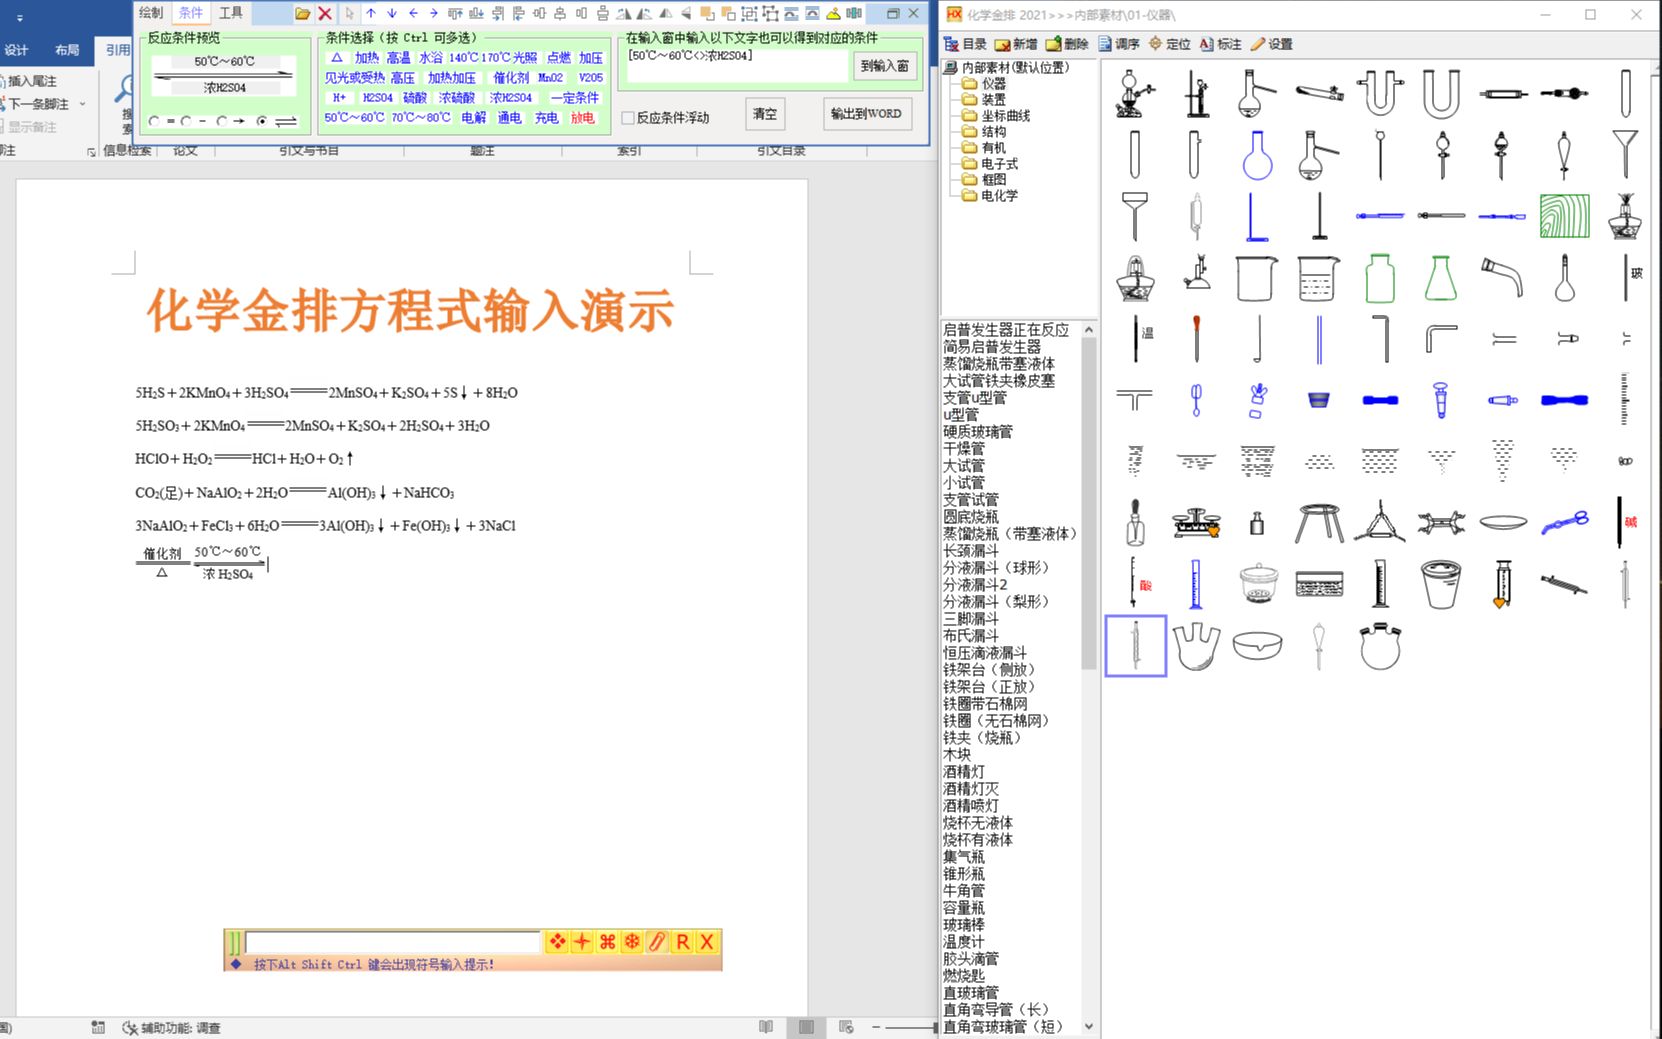Screen dimensions: 1662x1039
Task: Click the 清空 clear button
Action: (x=765, y=114)
